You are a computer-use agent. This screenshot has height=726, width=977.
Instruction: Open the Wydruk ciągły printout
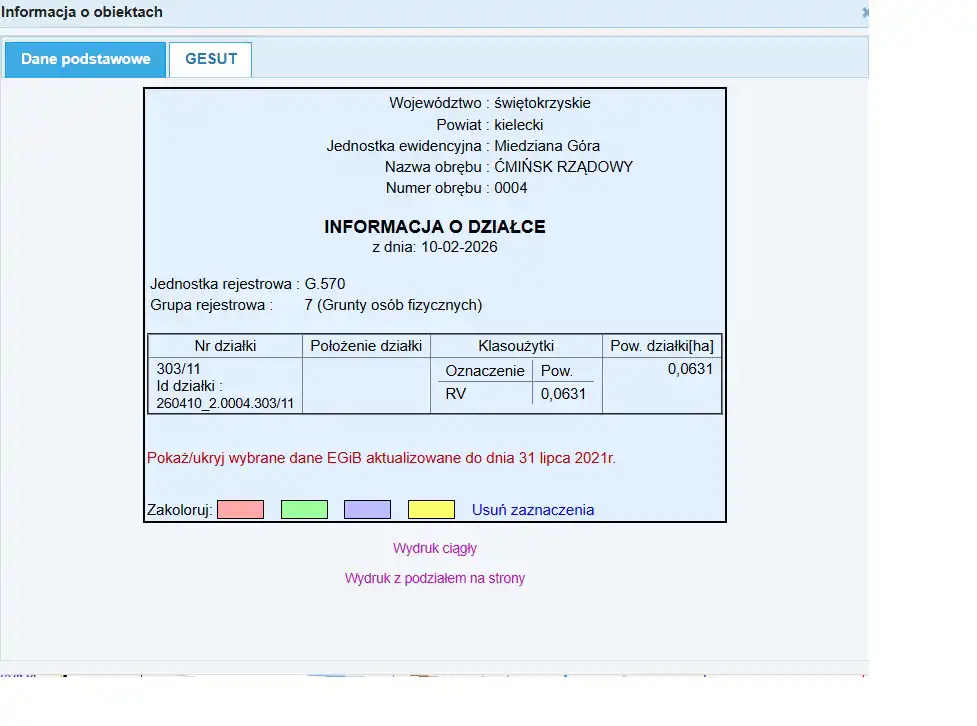coord(435,548)
